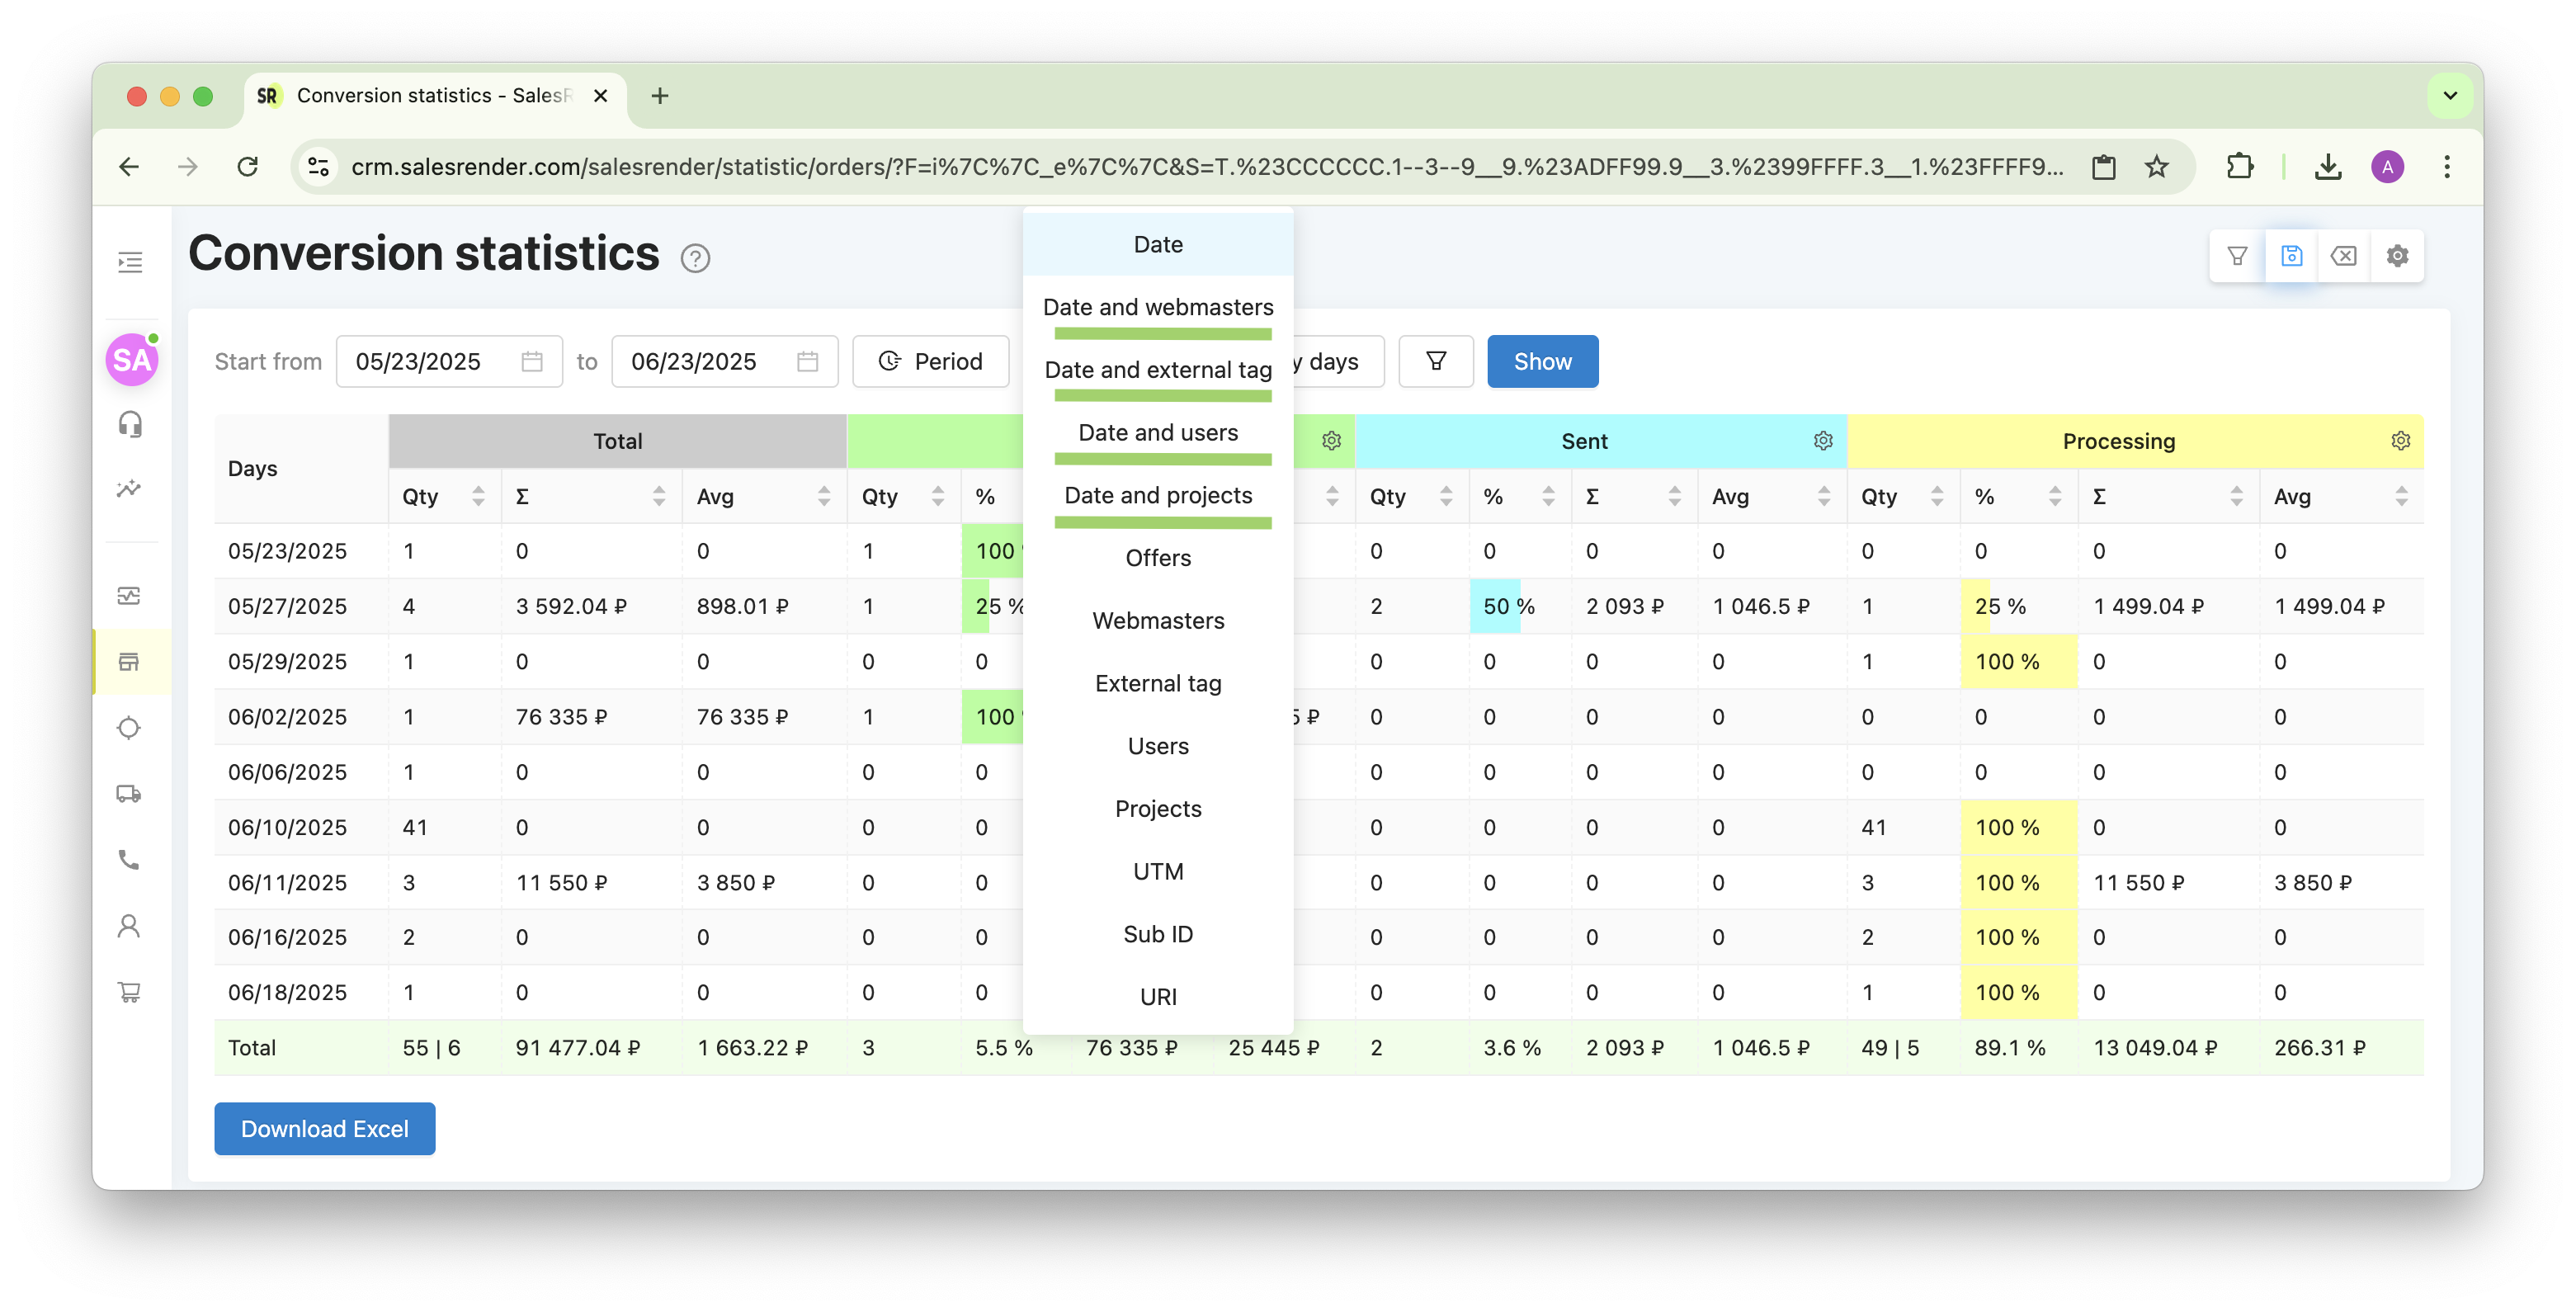Select Users grouping option
The height and width of the screenshot is (1312, 2576).
tap(1158, 746)
